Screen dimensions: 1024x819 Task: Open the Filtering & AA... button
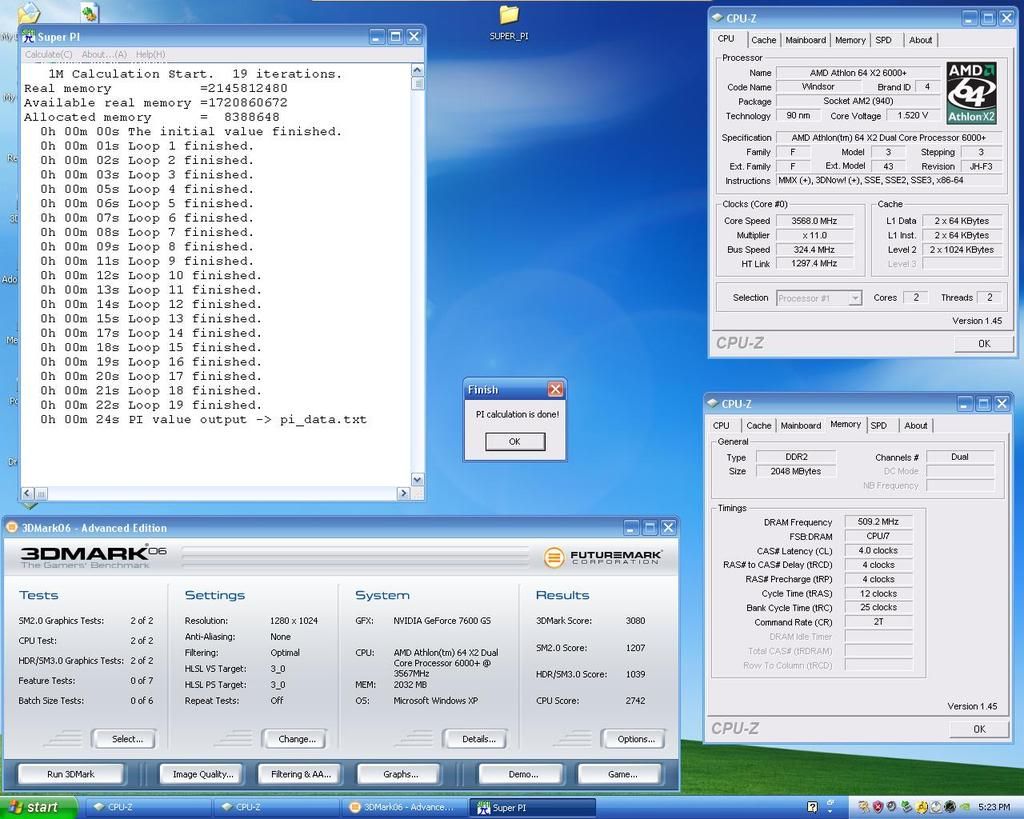tap(300, 774)
